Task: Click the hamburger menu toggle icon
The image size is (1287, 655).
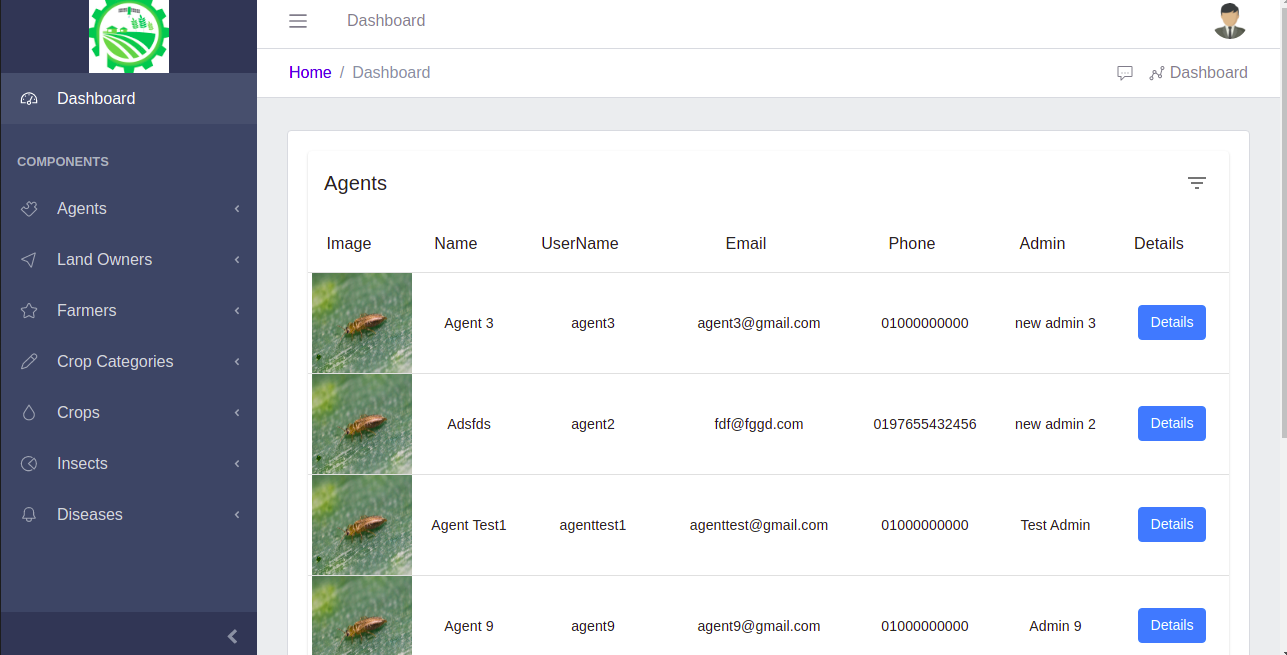Action: [x=298, y=21]
